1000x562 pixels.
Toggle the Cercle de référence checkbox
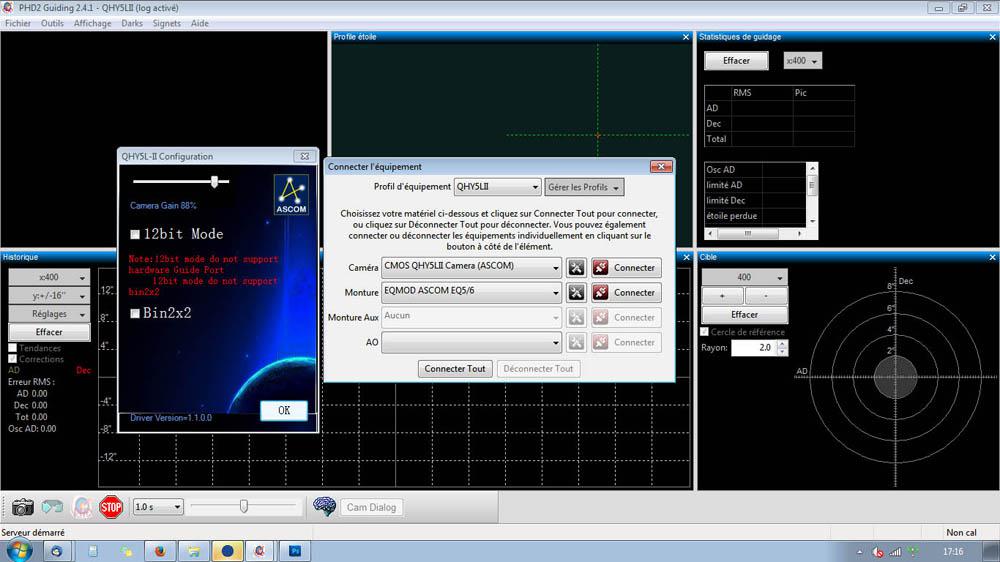point(705,332)
